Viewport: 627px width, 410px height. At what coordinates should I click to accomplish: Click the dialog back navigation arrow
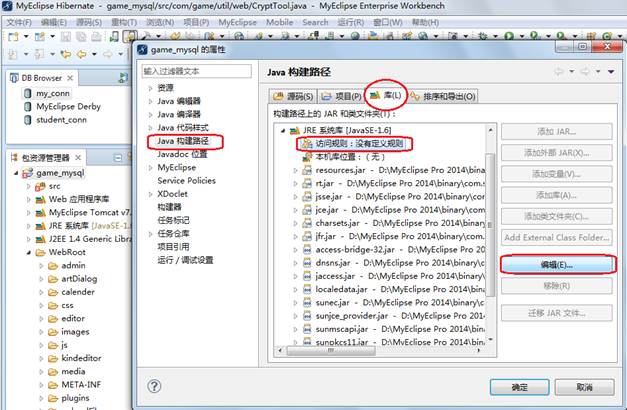click(x=559, y=72)
